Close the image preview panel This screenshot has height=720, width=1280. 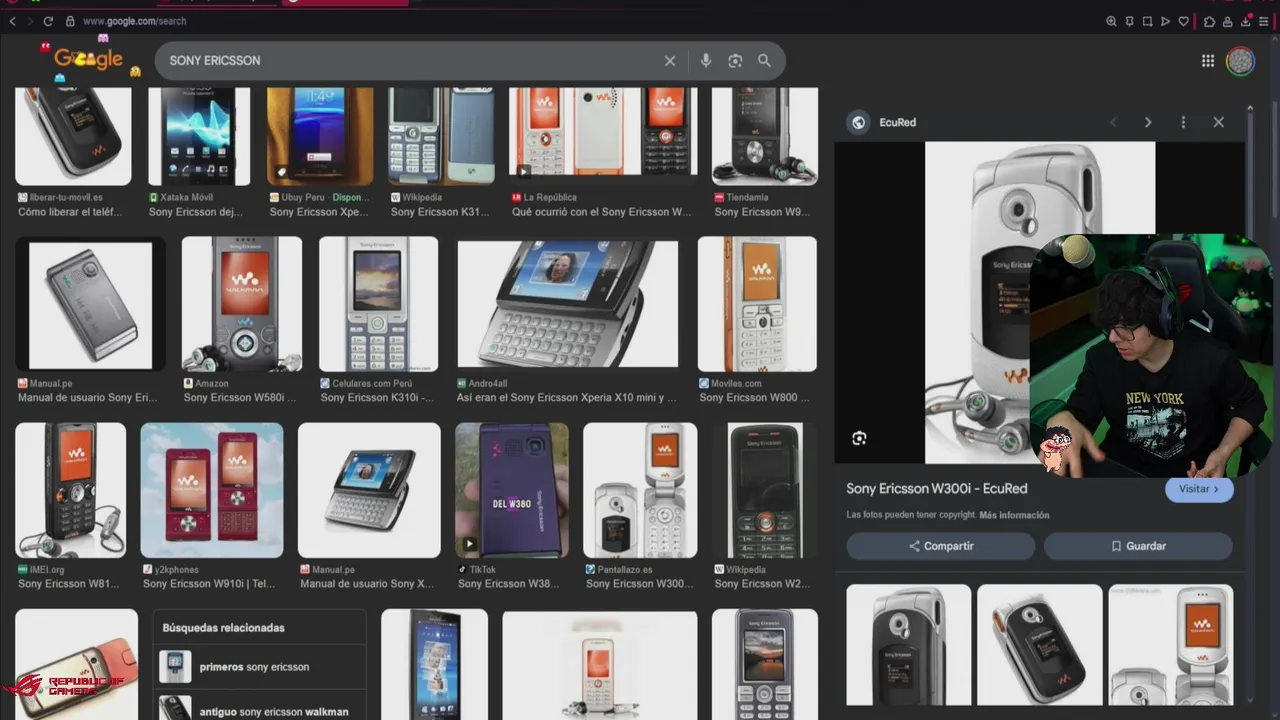tap(1218, 122)
